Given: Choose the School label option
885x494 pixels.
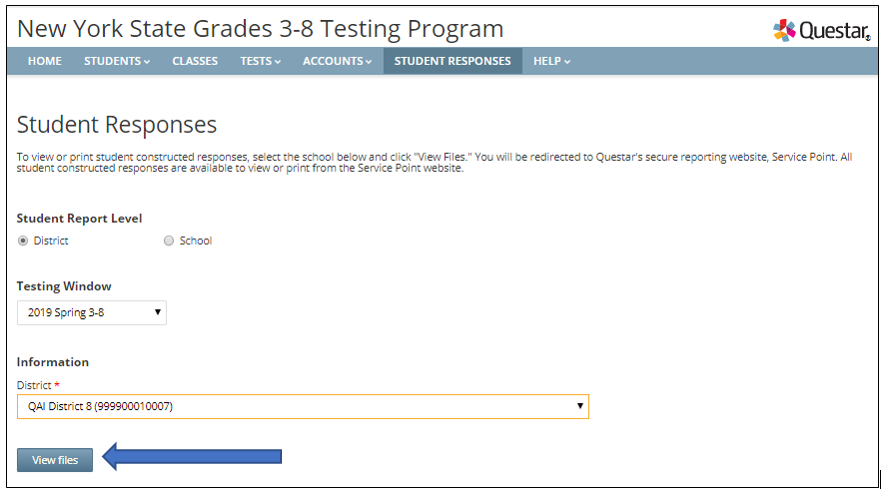Looking at the screenshot, I should coord(195,241).
